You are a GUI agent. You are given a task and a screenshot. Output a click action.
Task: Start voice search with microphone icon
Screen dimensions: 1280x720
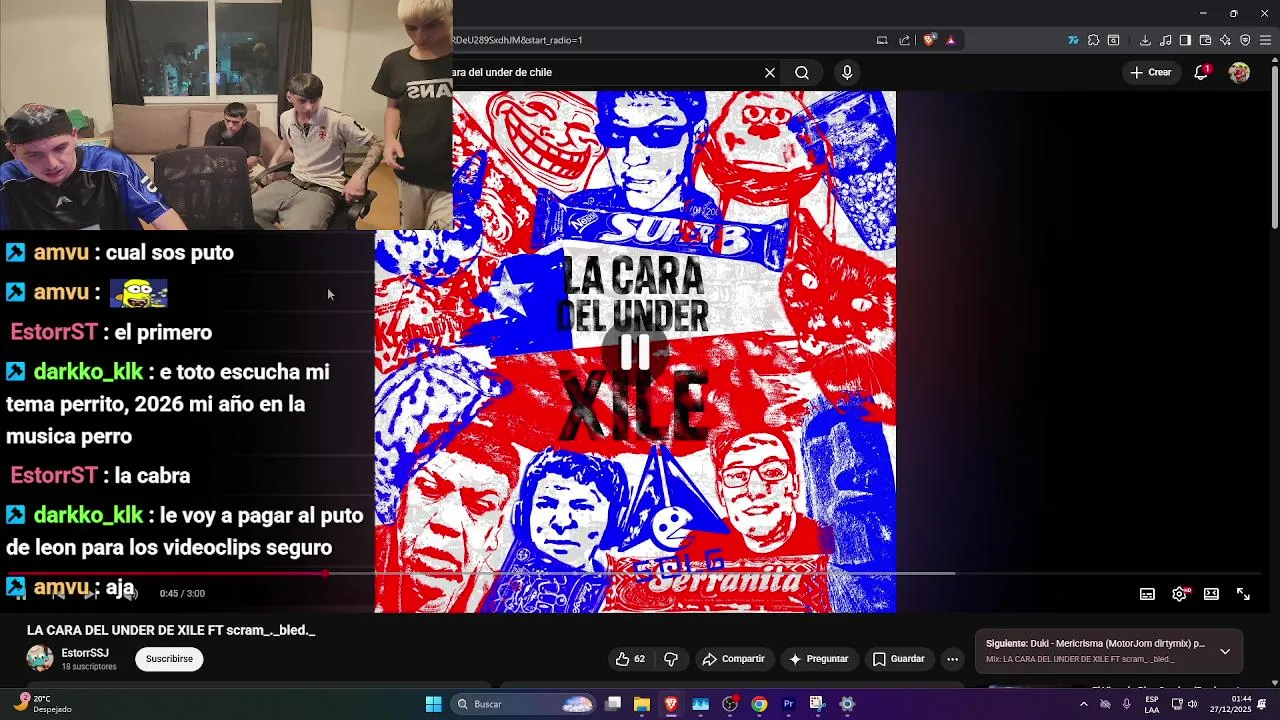pyautogui.click(x=847, y=72)
